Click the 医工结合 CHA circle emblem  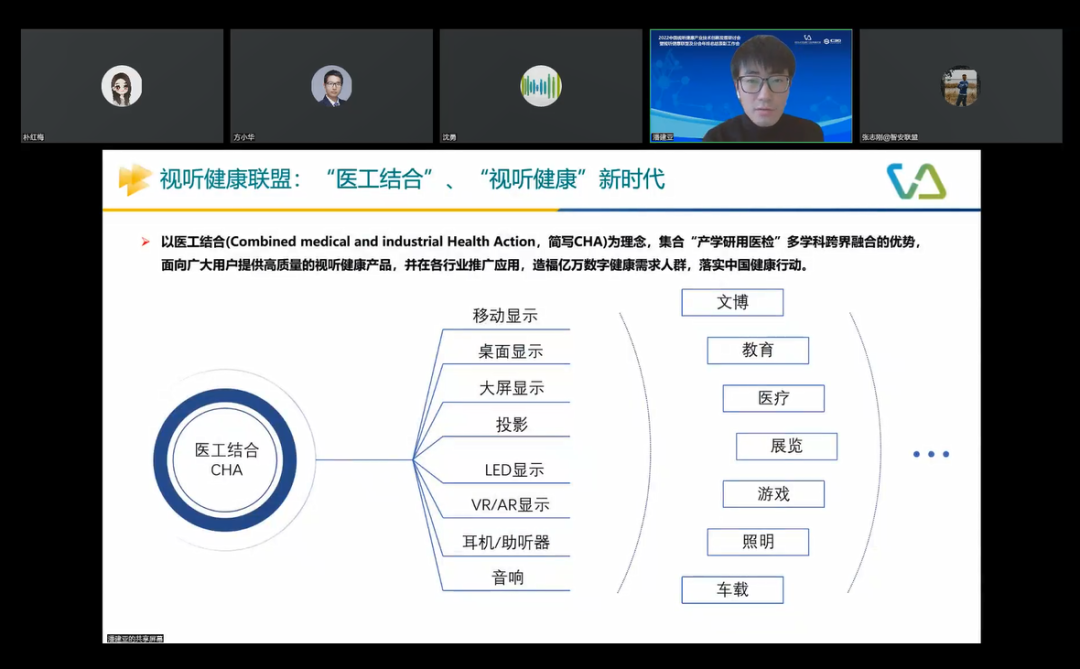226,460
